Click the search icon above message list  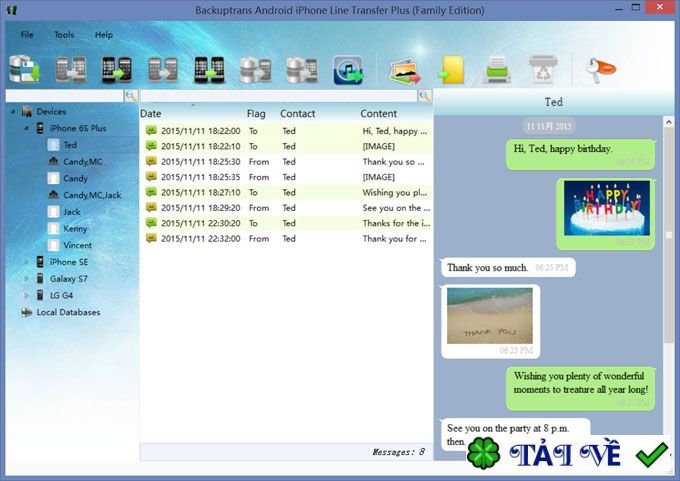click(425, 96)
